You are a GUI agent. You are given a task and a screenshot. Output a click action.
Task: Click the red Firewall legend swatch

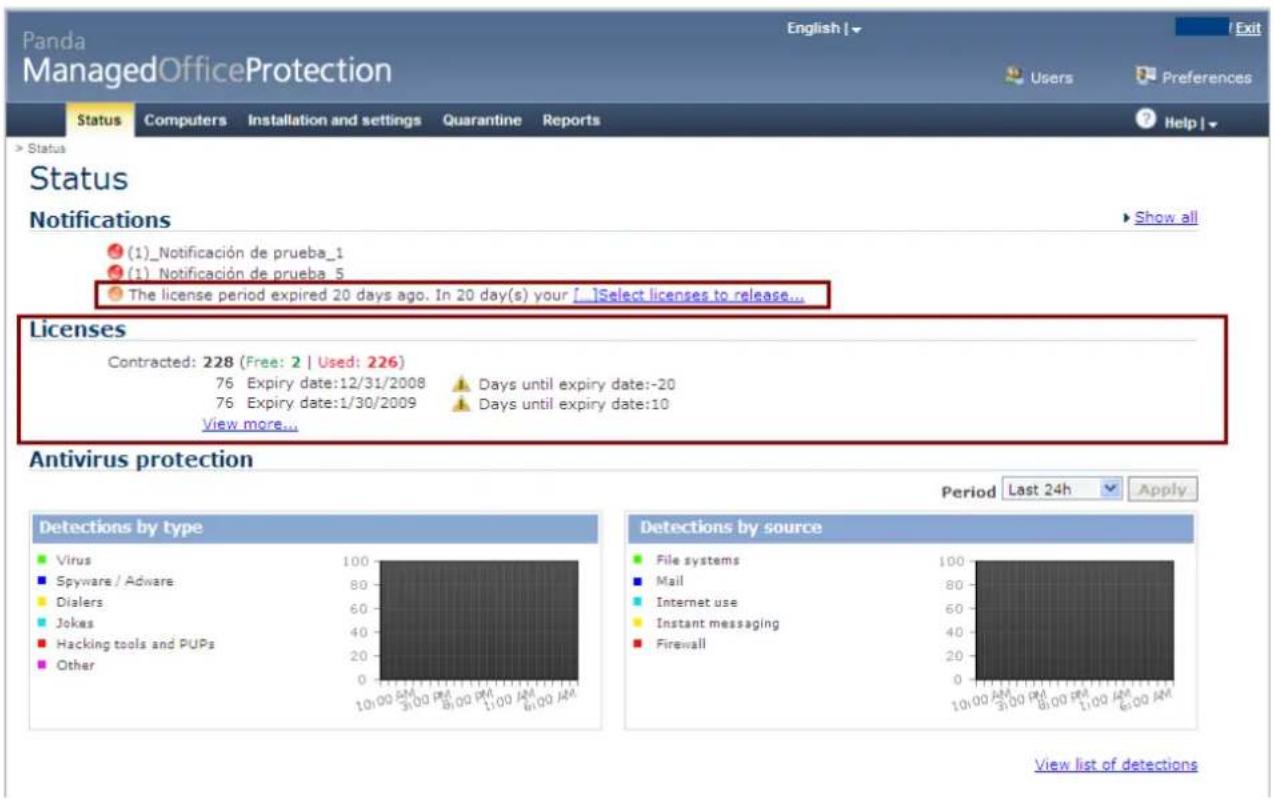coord(637,644)
